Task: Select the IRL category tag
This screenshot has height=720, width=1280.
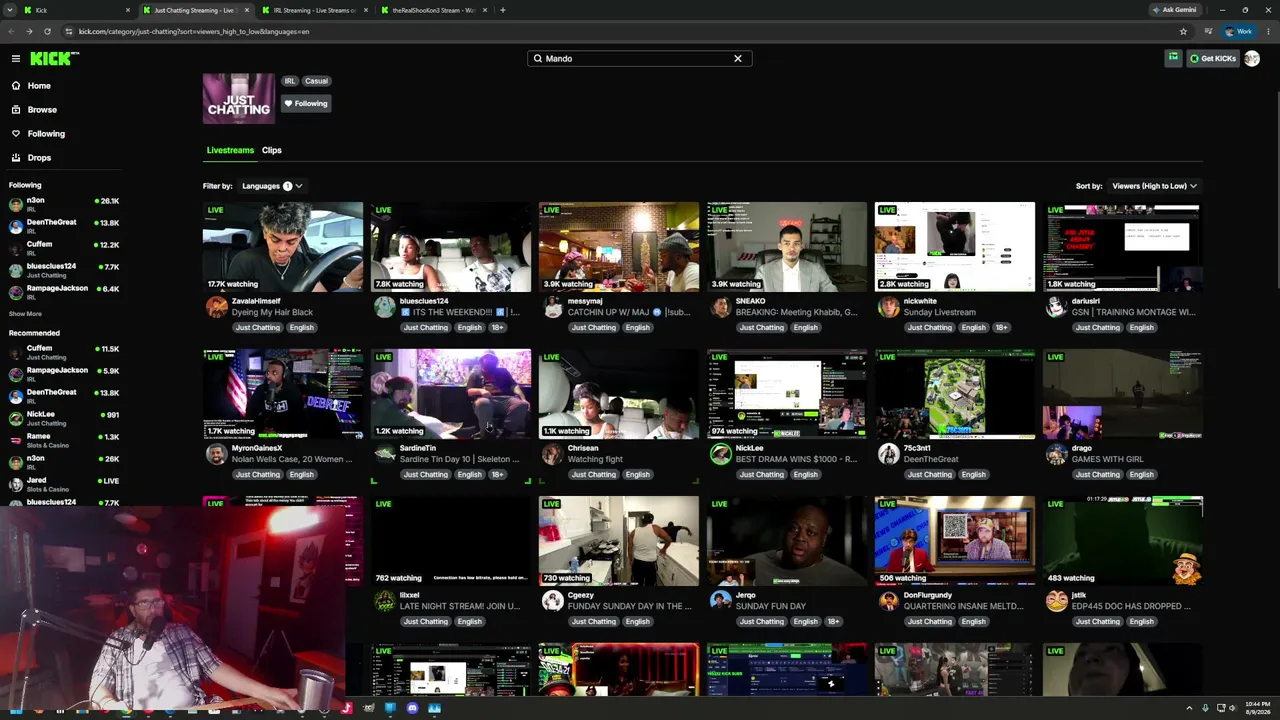Action: tap(290, 81)
